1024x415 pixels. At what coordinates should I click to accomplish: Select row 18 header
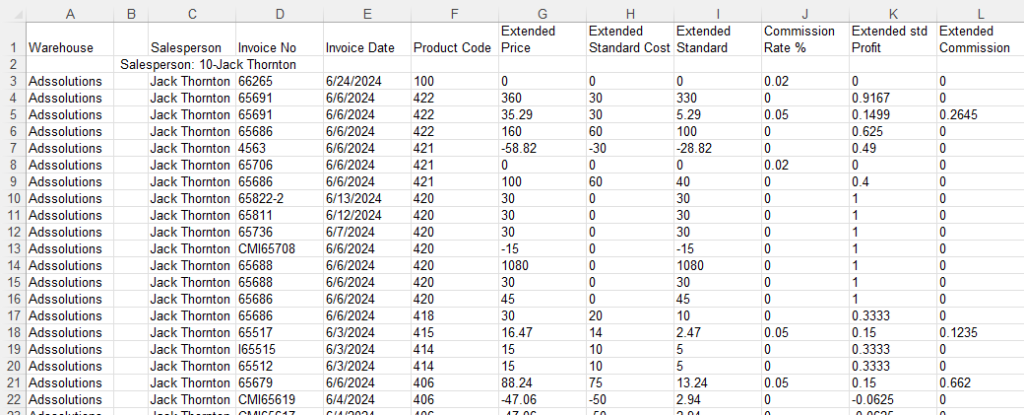pyautogui.click(x=13, y=333)
